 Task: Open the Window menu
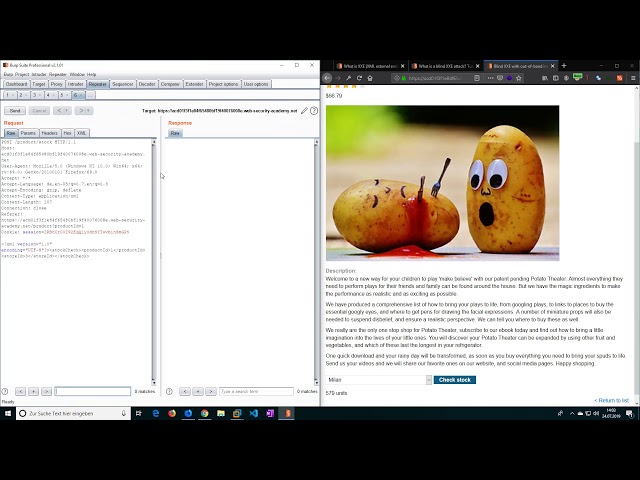pos(77,75)
